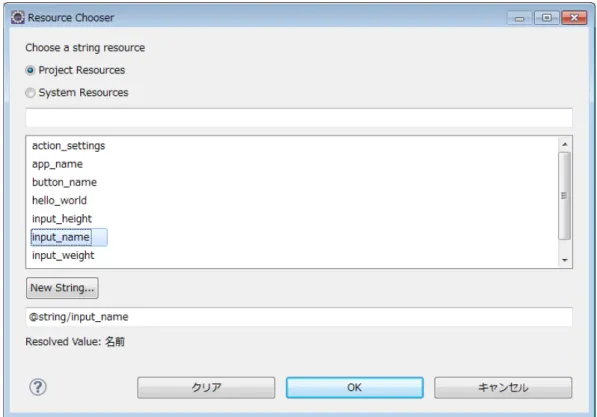This screenshot has width=597, height=417.
Task: Click the New String... button
Action: (x=62, y=288)
